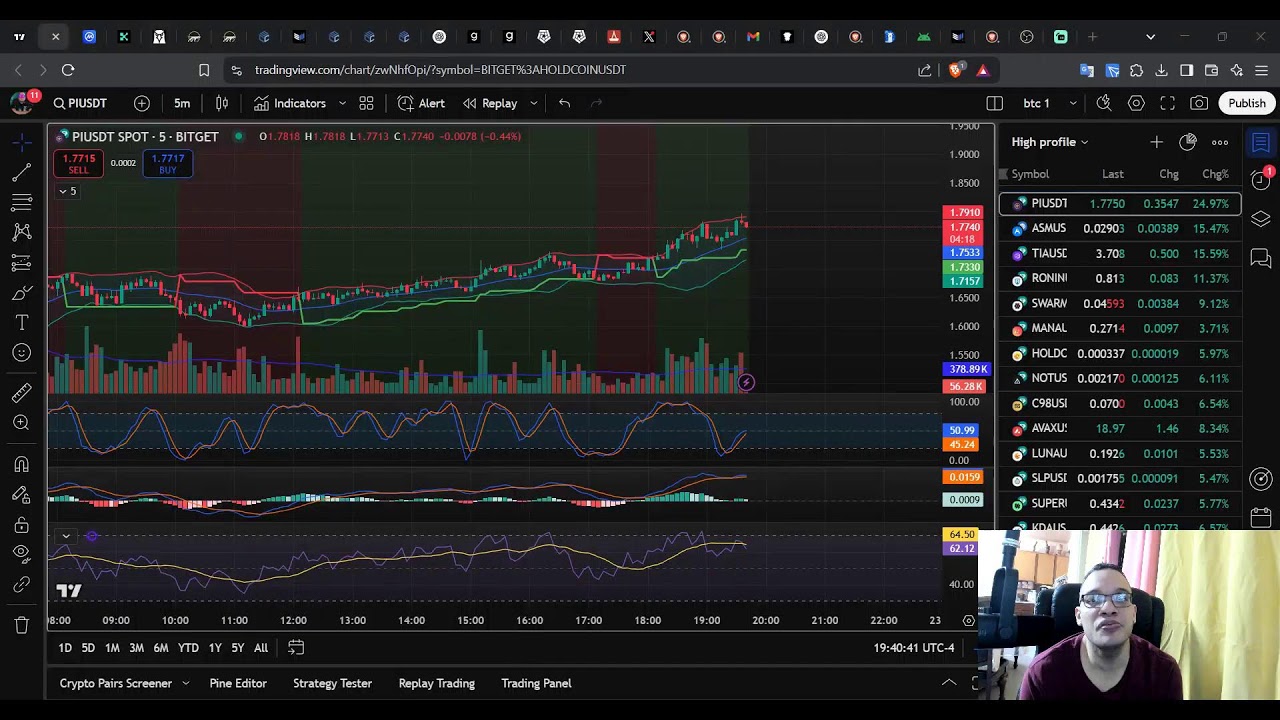The width and height of the screenshot is (1280, 720).
Task: Open the emoji icons tool
Action: tap(22, 352)
